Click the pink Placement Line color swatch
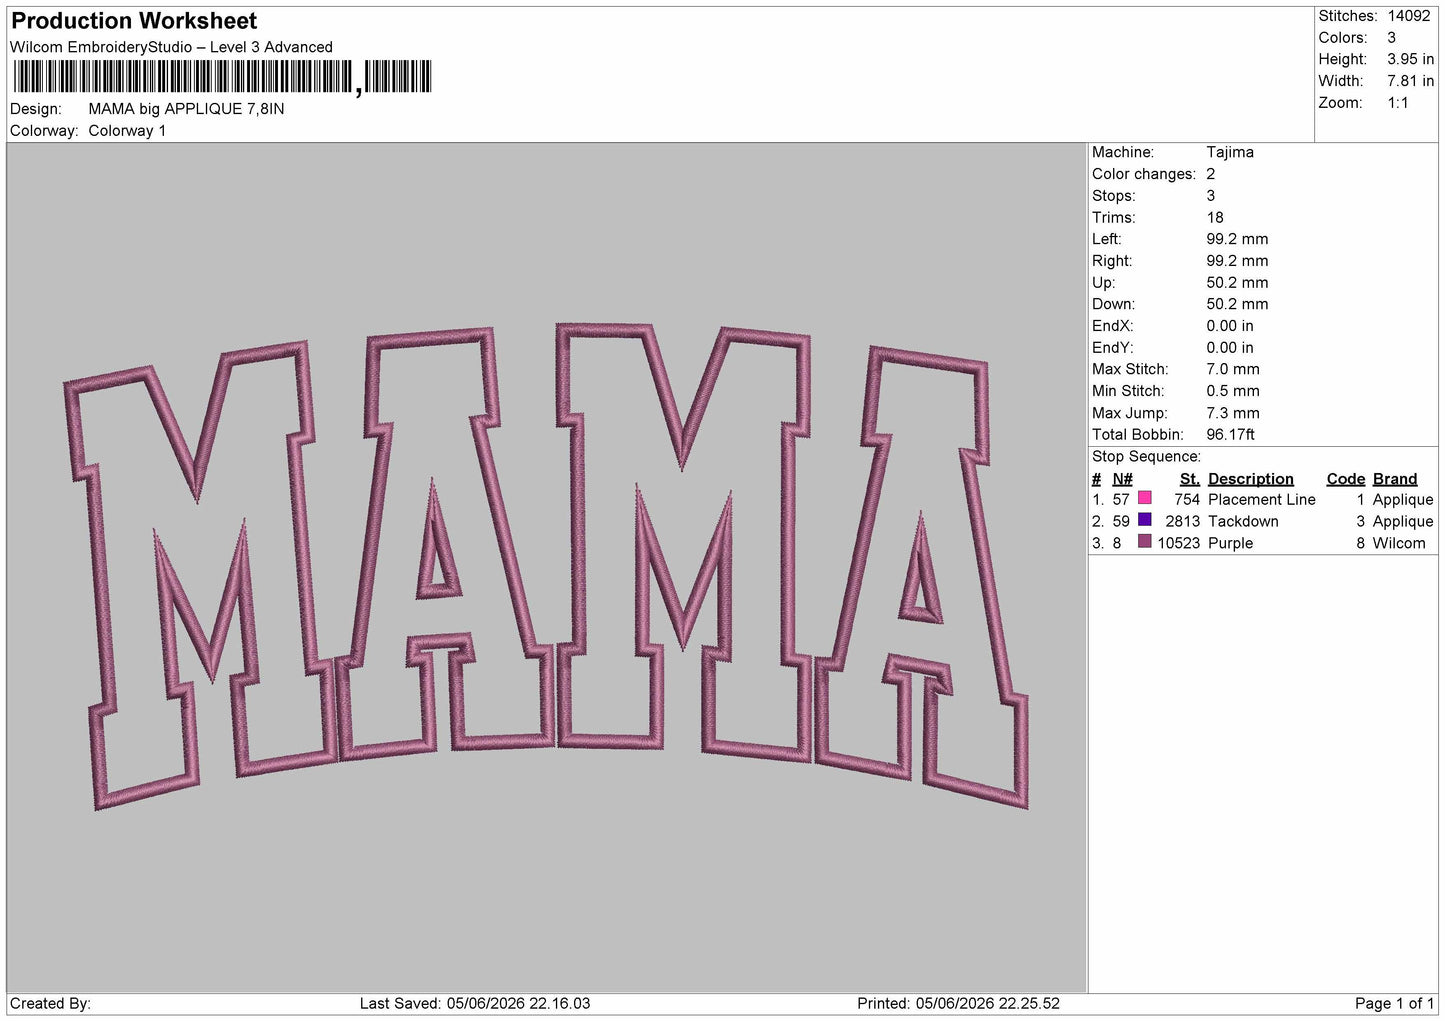This screenshot has height=1021, width=1445. (x=1145, y=498)
